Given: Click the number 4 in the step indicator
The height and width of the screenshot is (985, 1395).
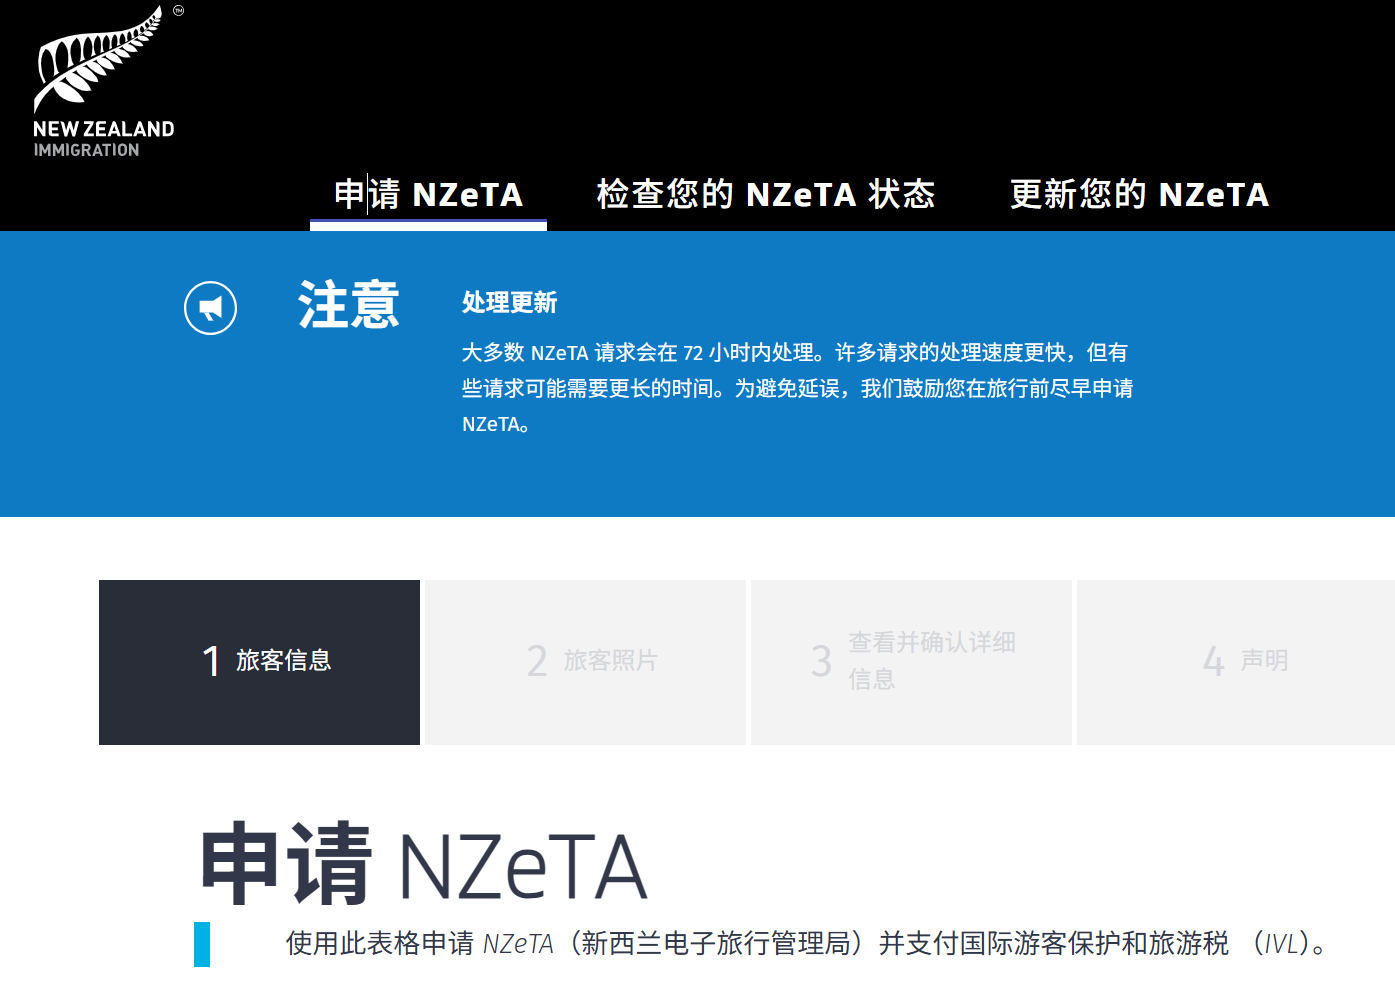Looking at the screenshot, I should point(1213,661).
